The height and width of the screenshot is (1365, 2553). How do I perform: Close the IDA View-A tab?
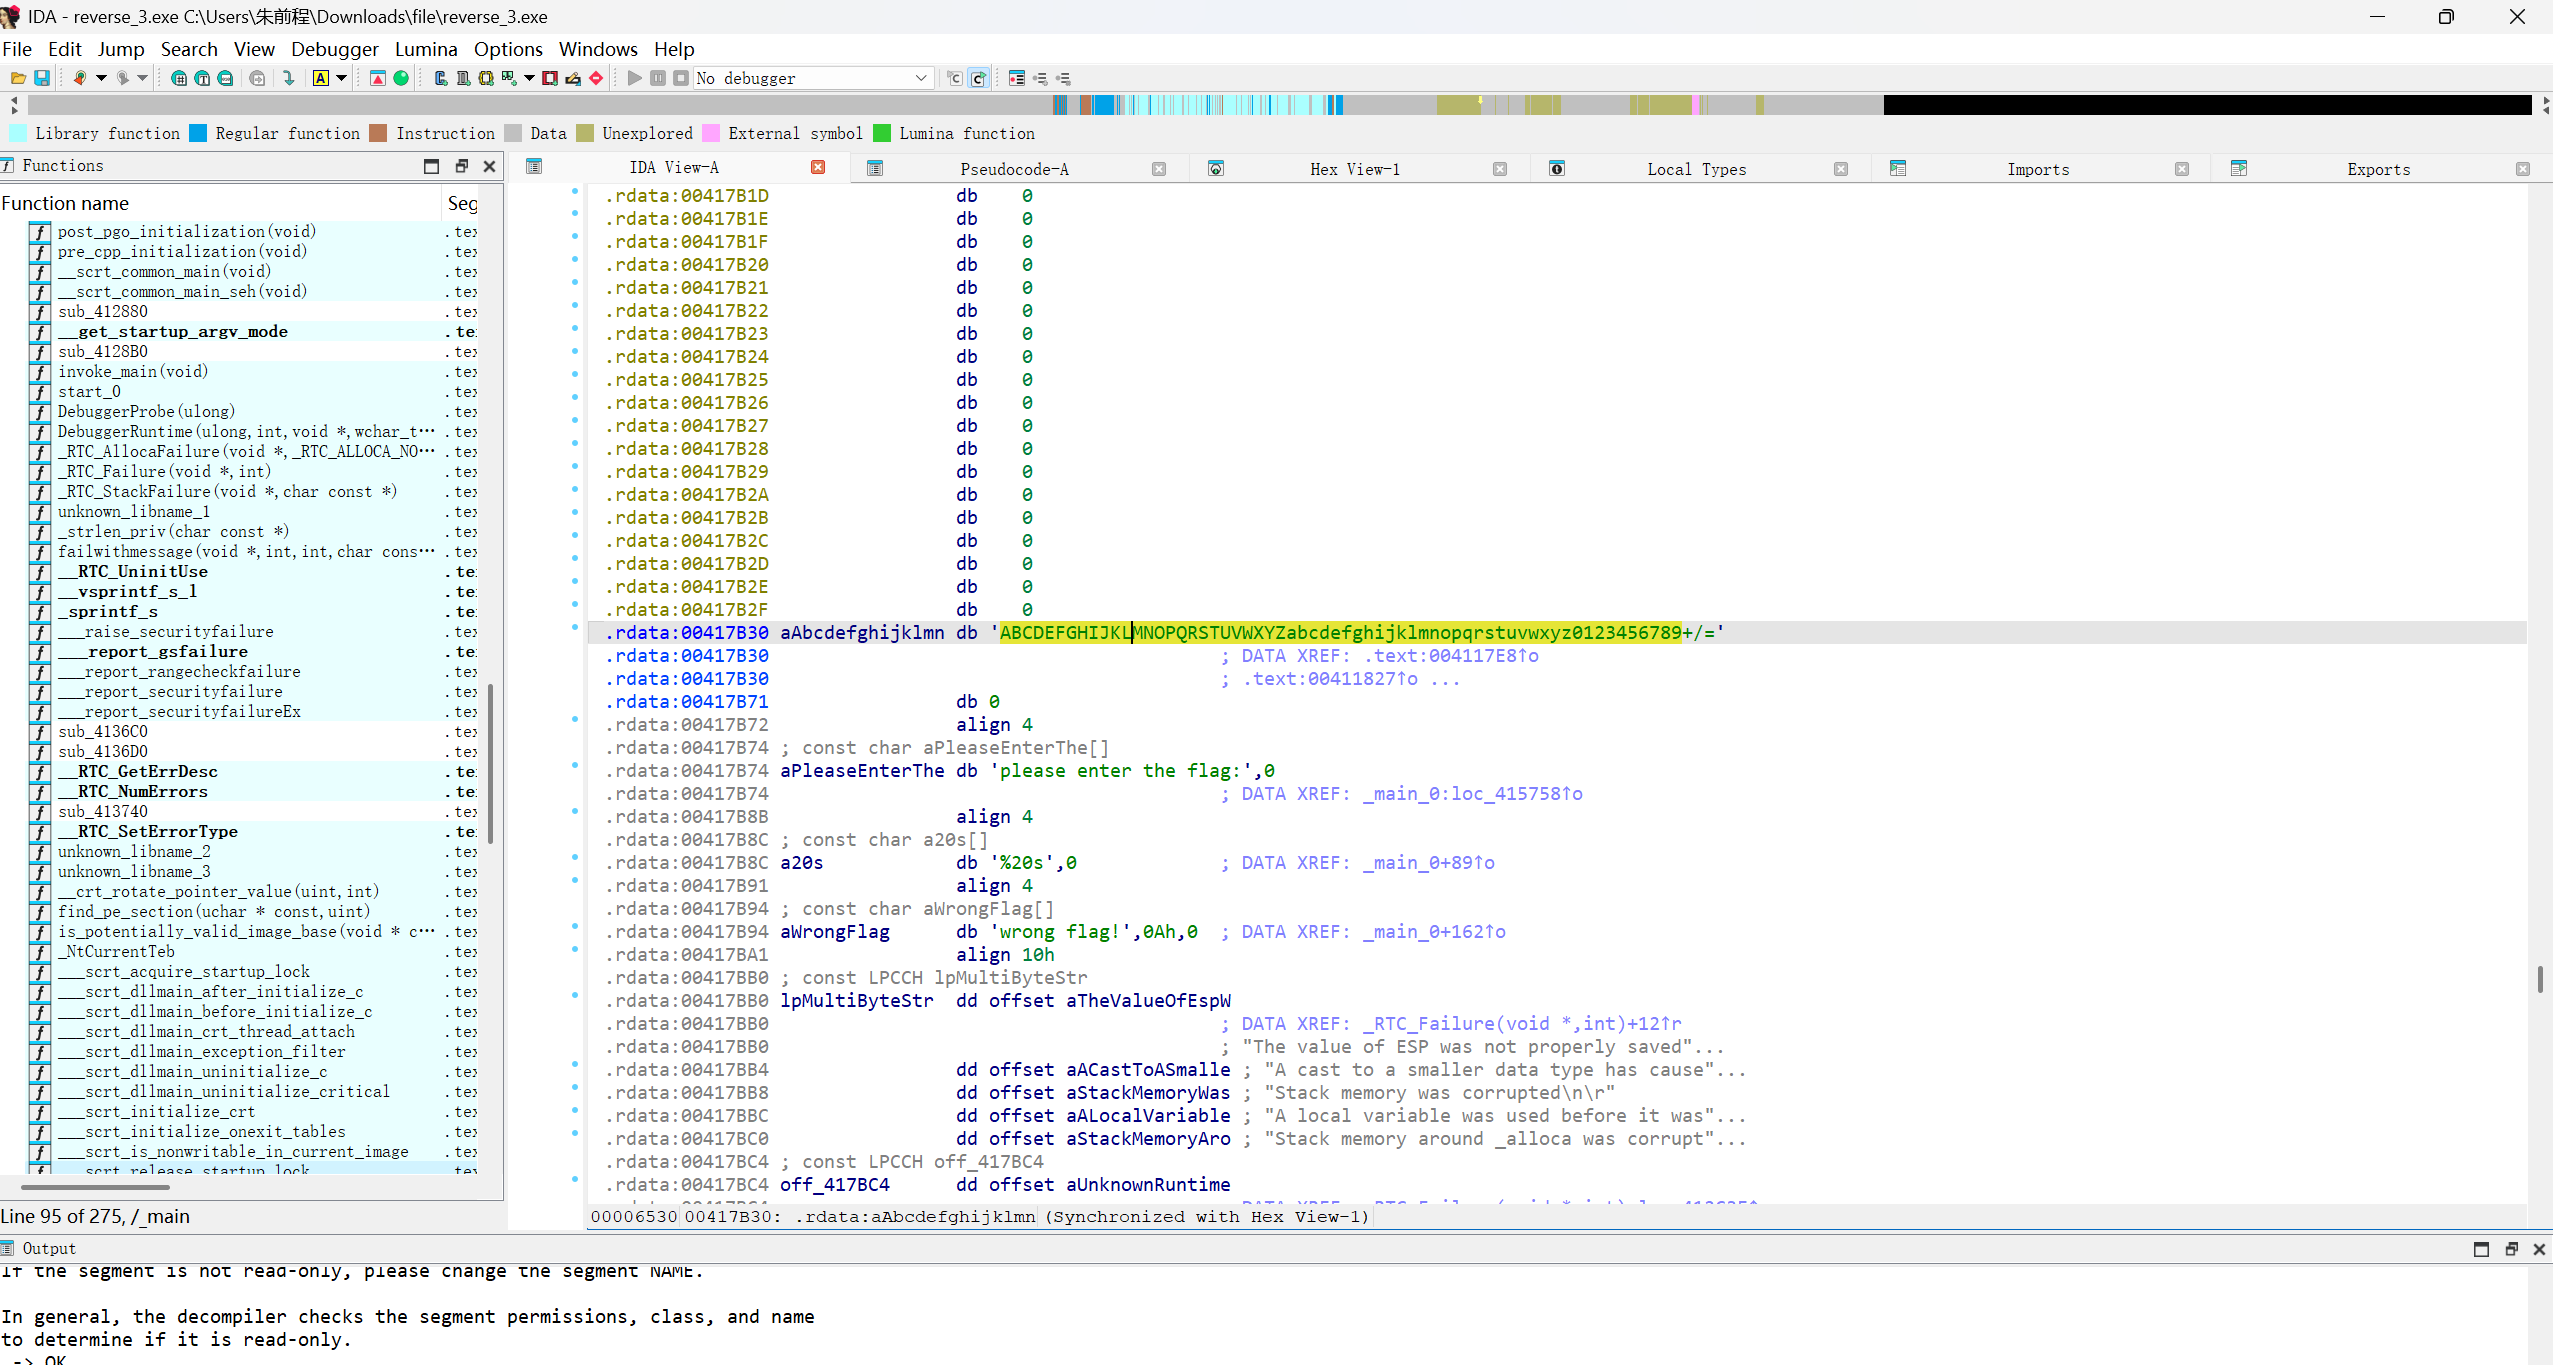pyautogui.click(x=818, y=167)
